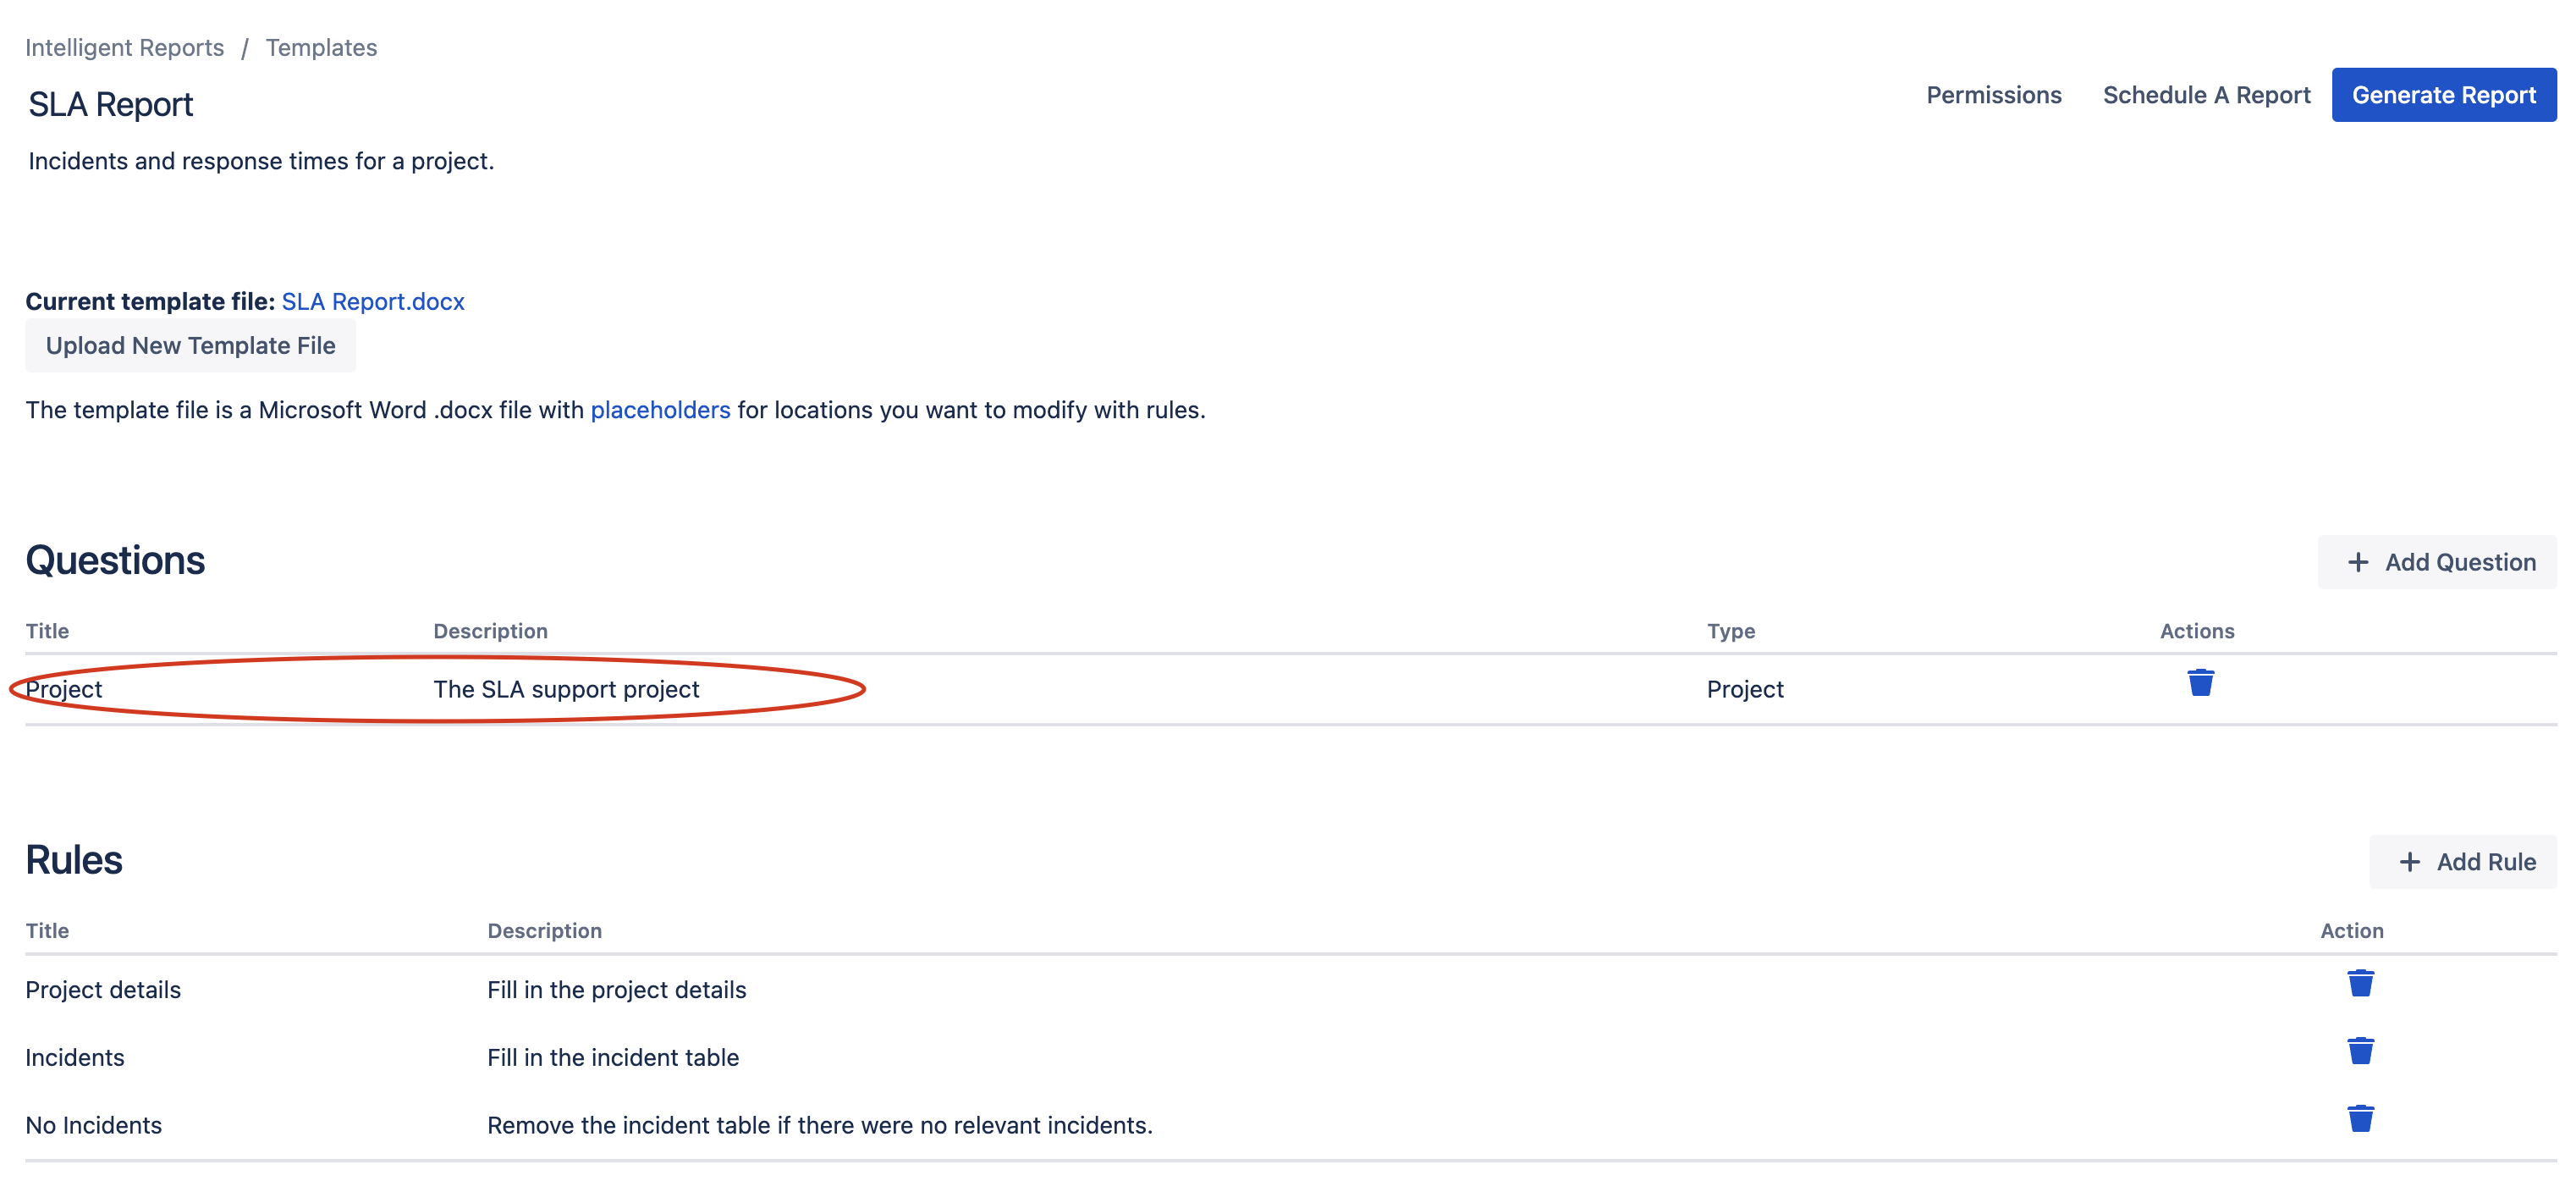Open the placeholders documentation link
The width and height of the screenshot is (2576, 1192).
tap(660, 409)
